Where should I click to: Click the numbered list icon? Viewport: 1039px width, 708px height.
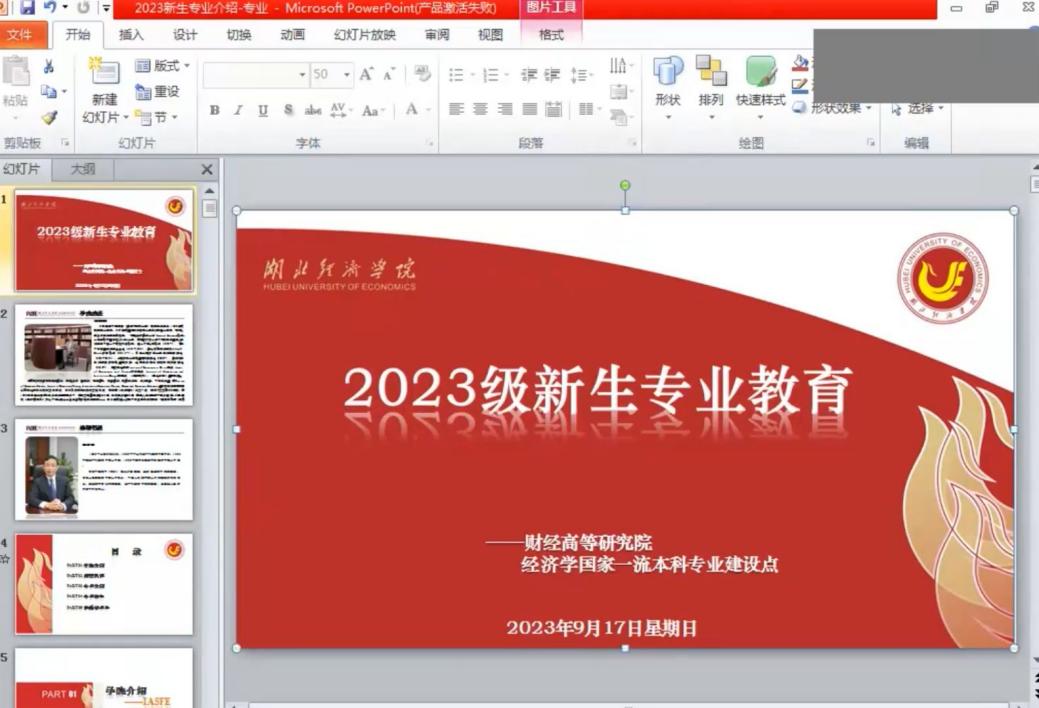(x=491, y=75)
